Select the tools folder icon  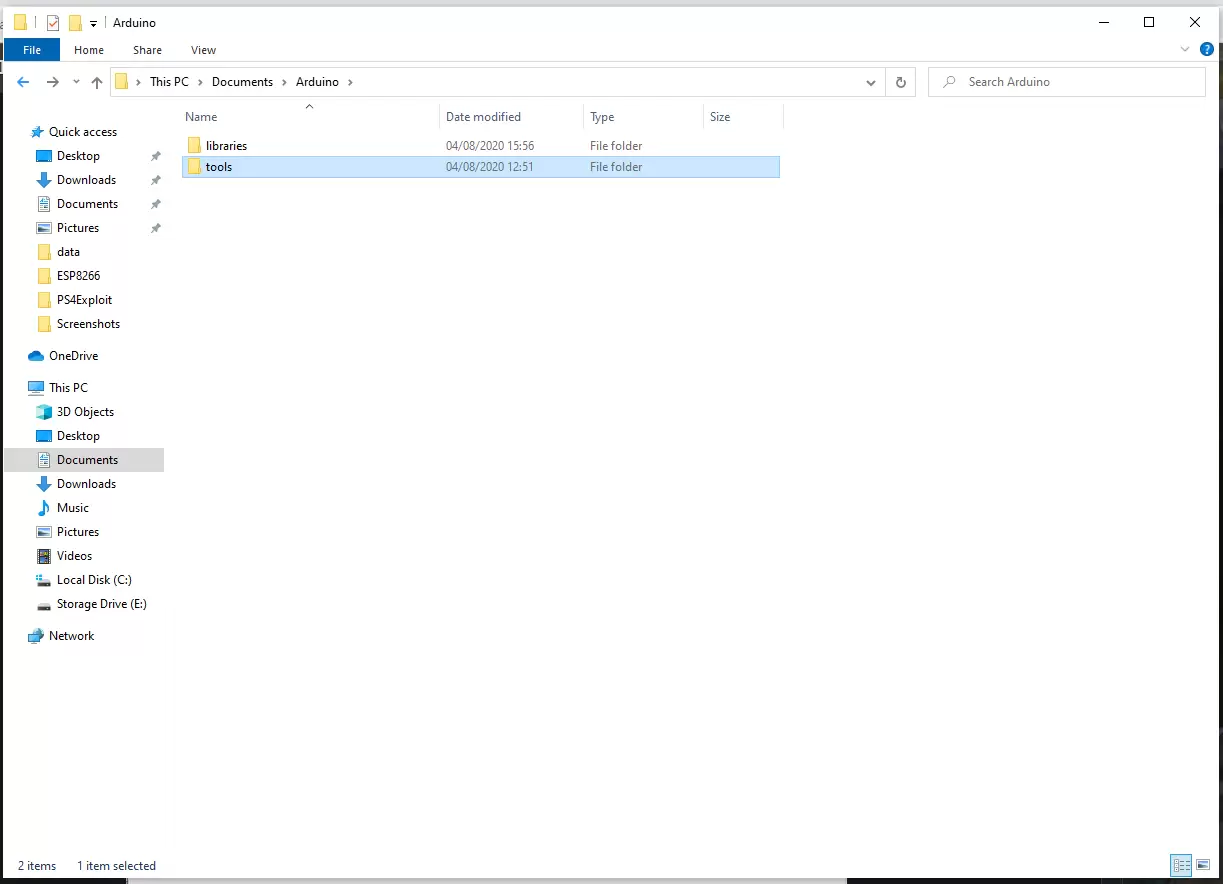194,167
